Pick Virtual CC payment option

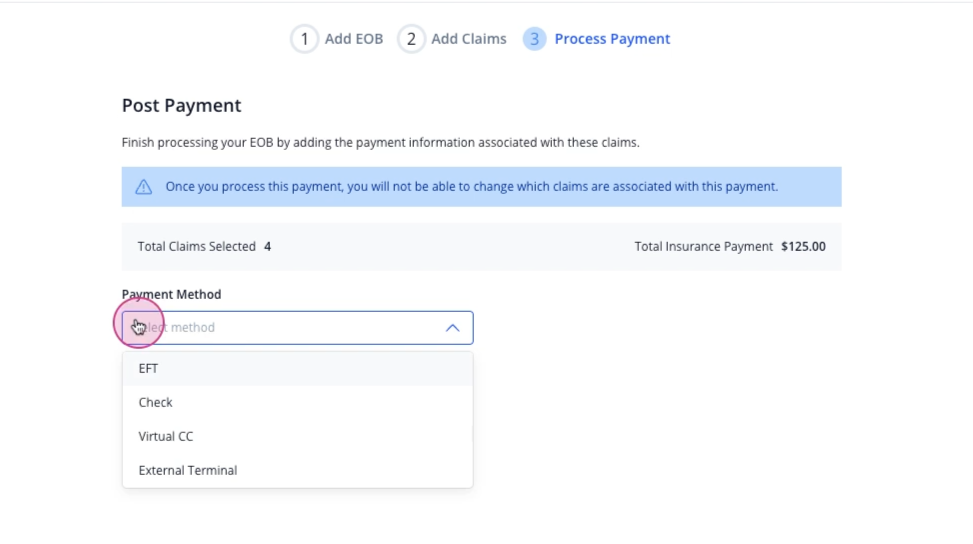[x=297, y=437]
